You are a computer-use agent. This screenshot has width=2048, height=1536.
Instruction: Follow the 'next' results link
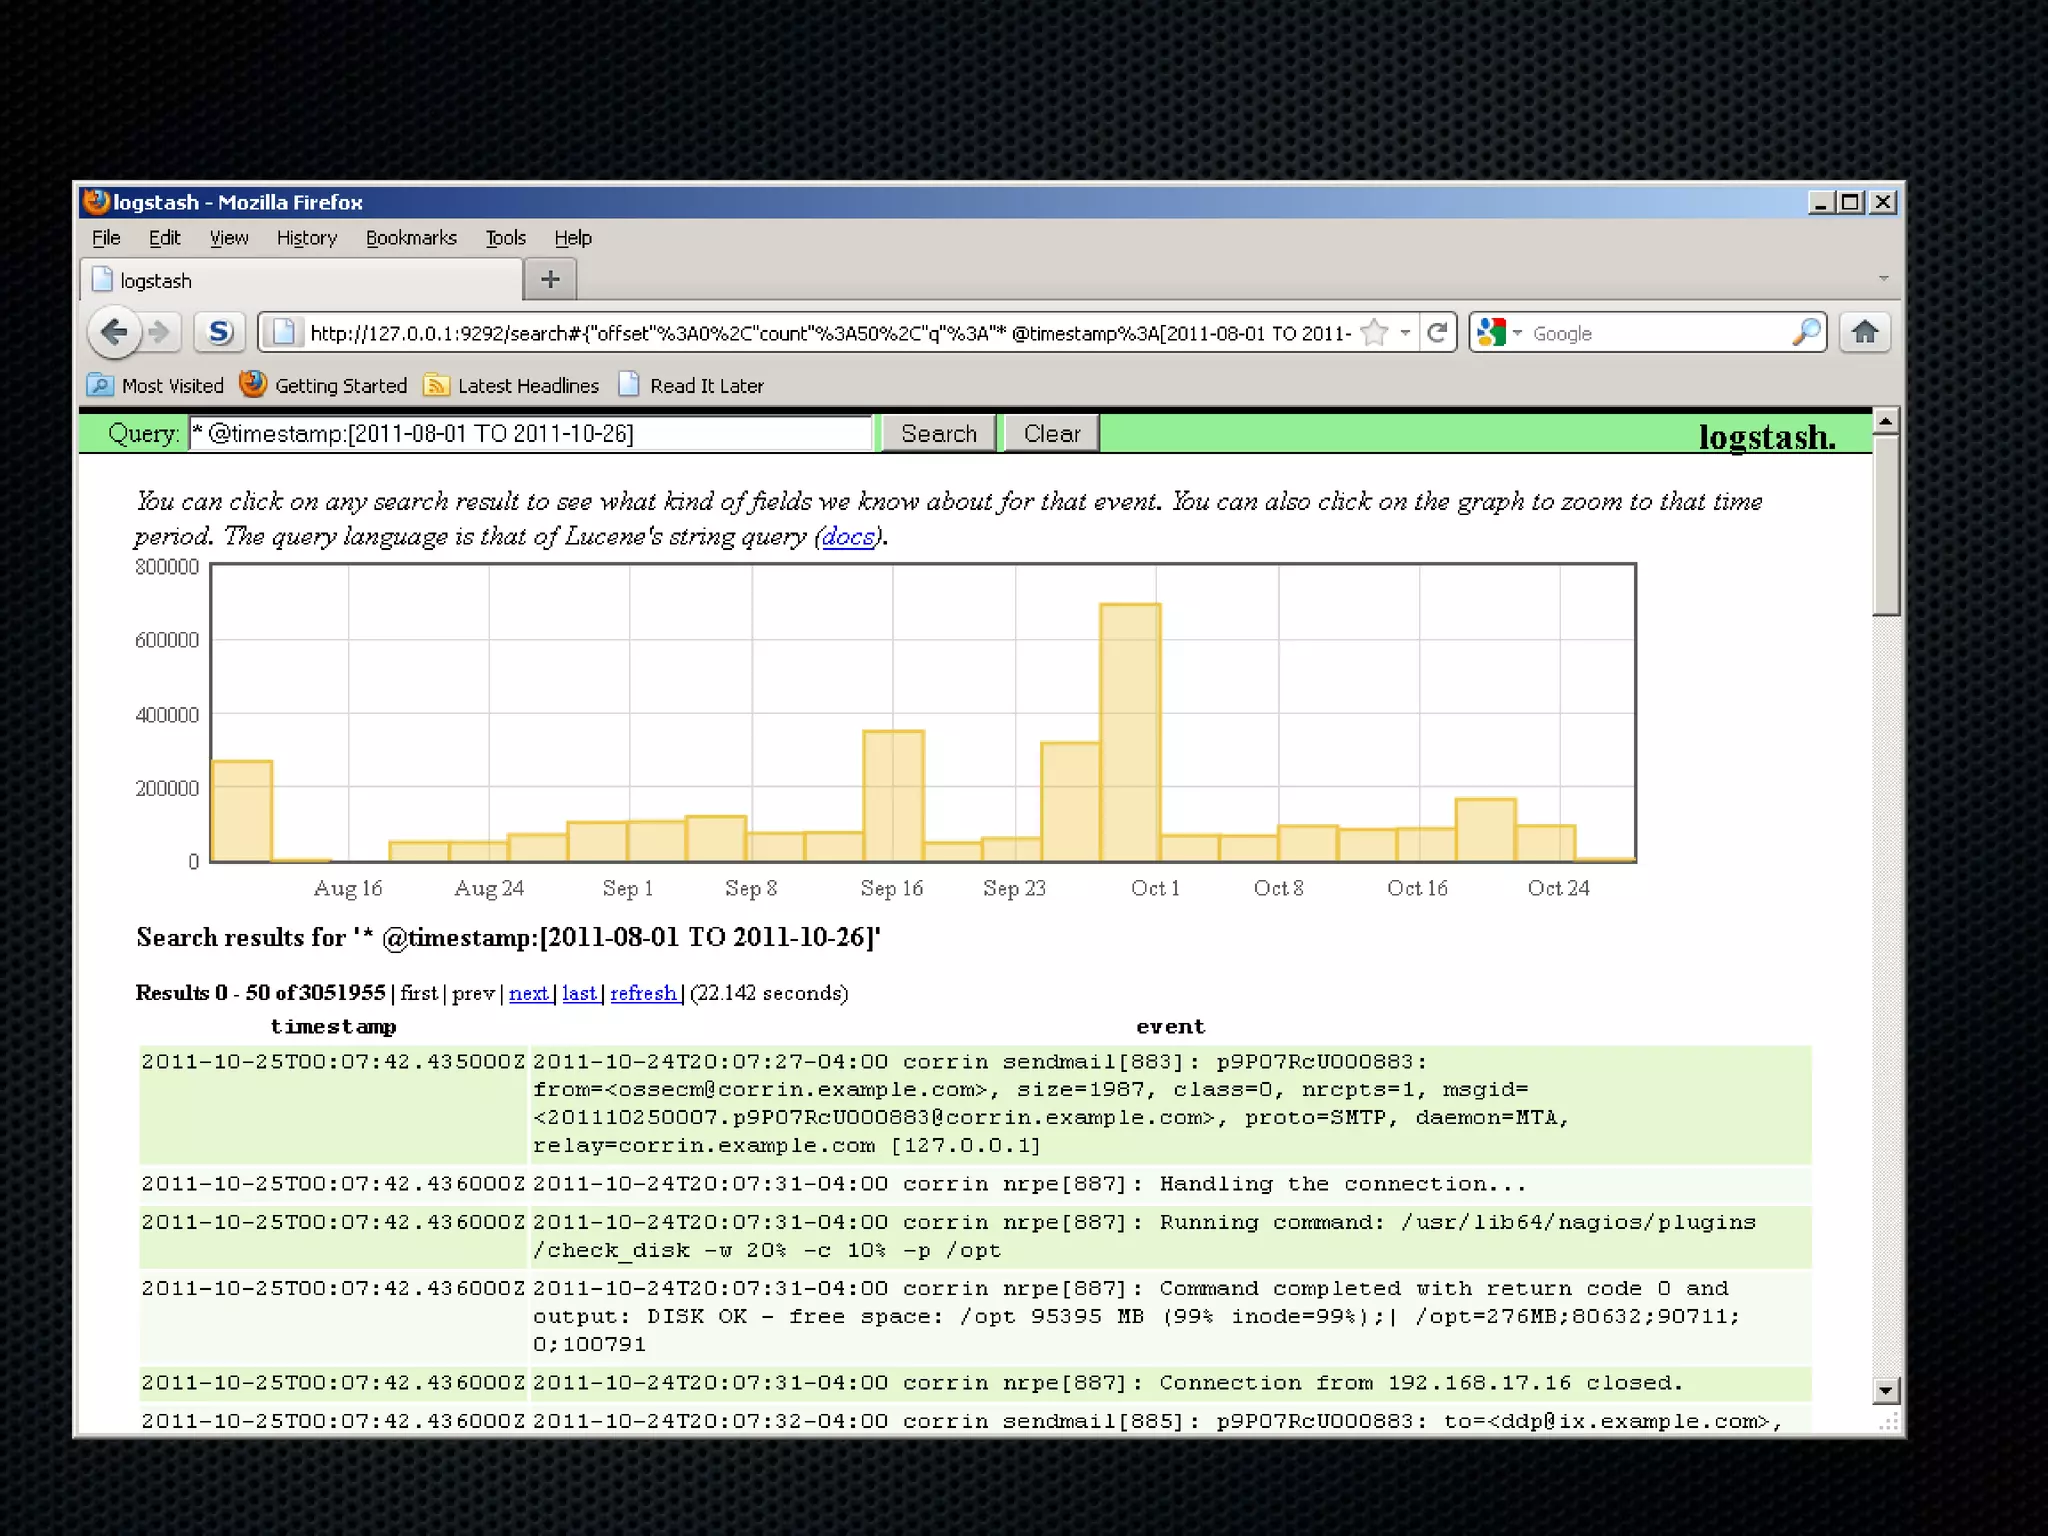coord(528,993)
